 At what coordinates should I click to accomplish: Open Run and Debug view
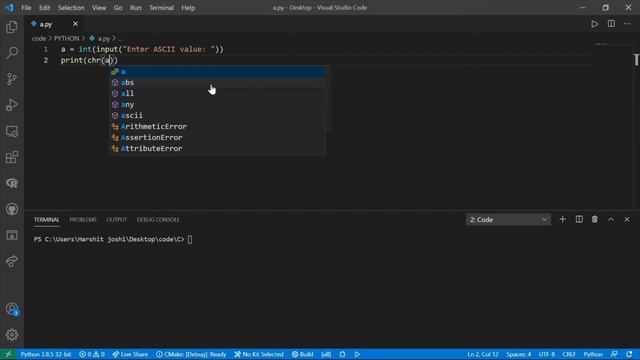pos(12,105)
